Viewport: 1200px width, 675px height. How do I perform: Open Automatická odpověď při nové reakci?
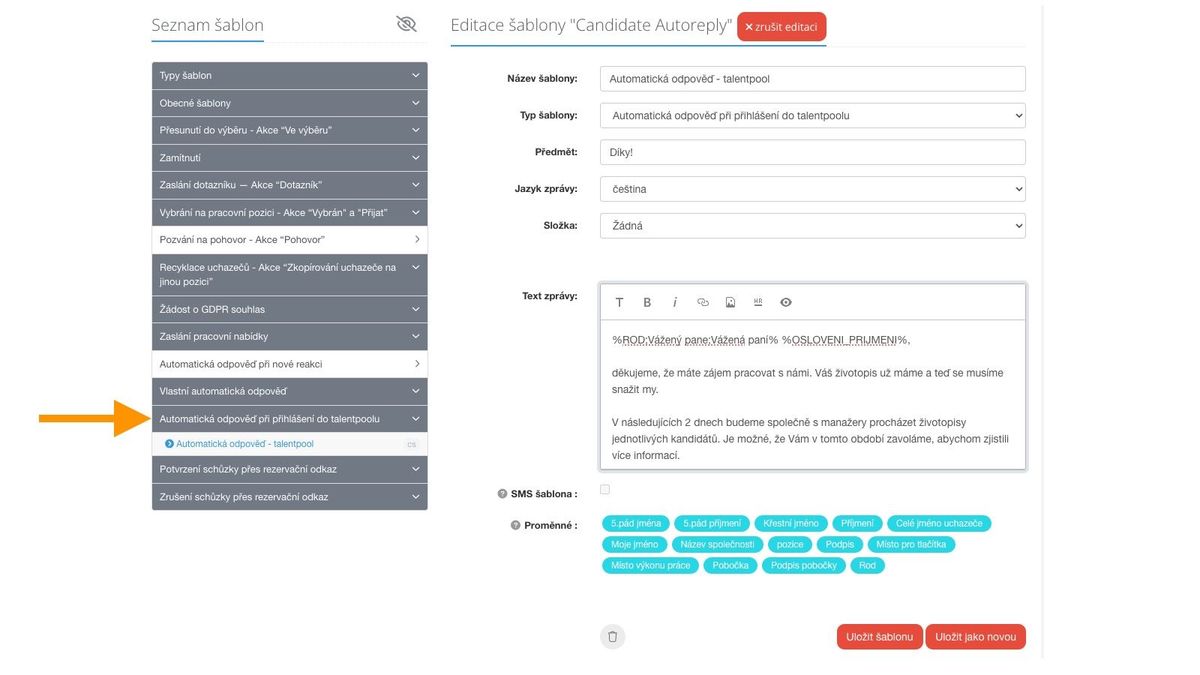[x=289, y=364]
